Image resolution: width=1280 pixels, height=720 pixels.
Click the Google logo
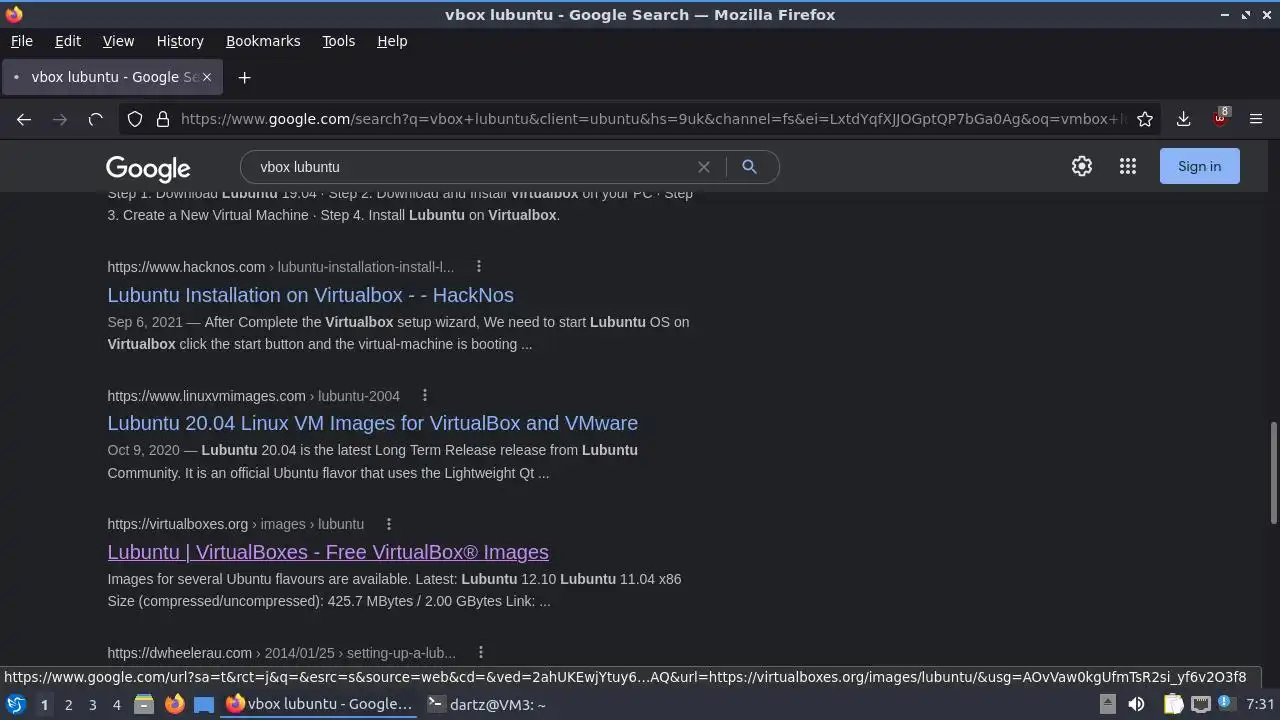click(x=148, y=169)
